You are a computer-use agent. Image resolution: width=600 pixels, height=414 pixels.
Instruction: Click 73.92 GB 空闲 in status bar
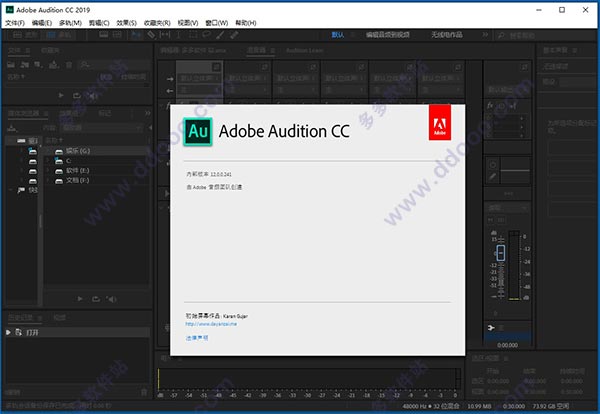click(551, 406)
